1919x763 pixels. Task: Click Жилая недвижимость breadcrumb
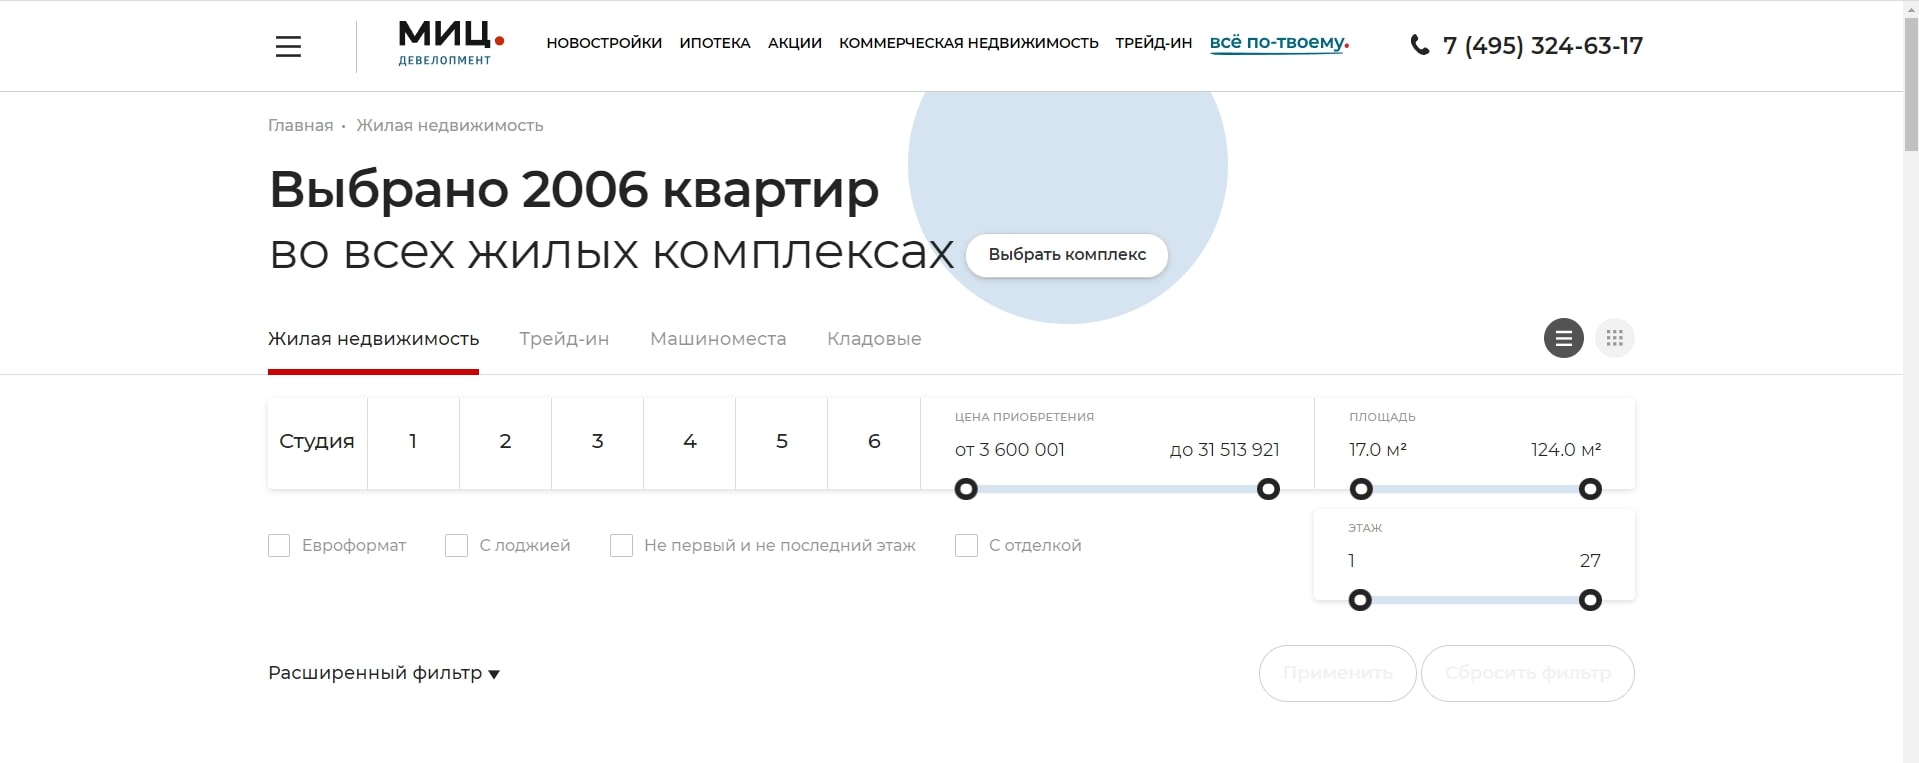450,125
